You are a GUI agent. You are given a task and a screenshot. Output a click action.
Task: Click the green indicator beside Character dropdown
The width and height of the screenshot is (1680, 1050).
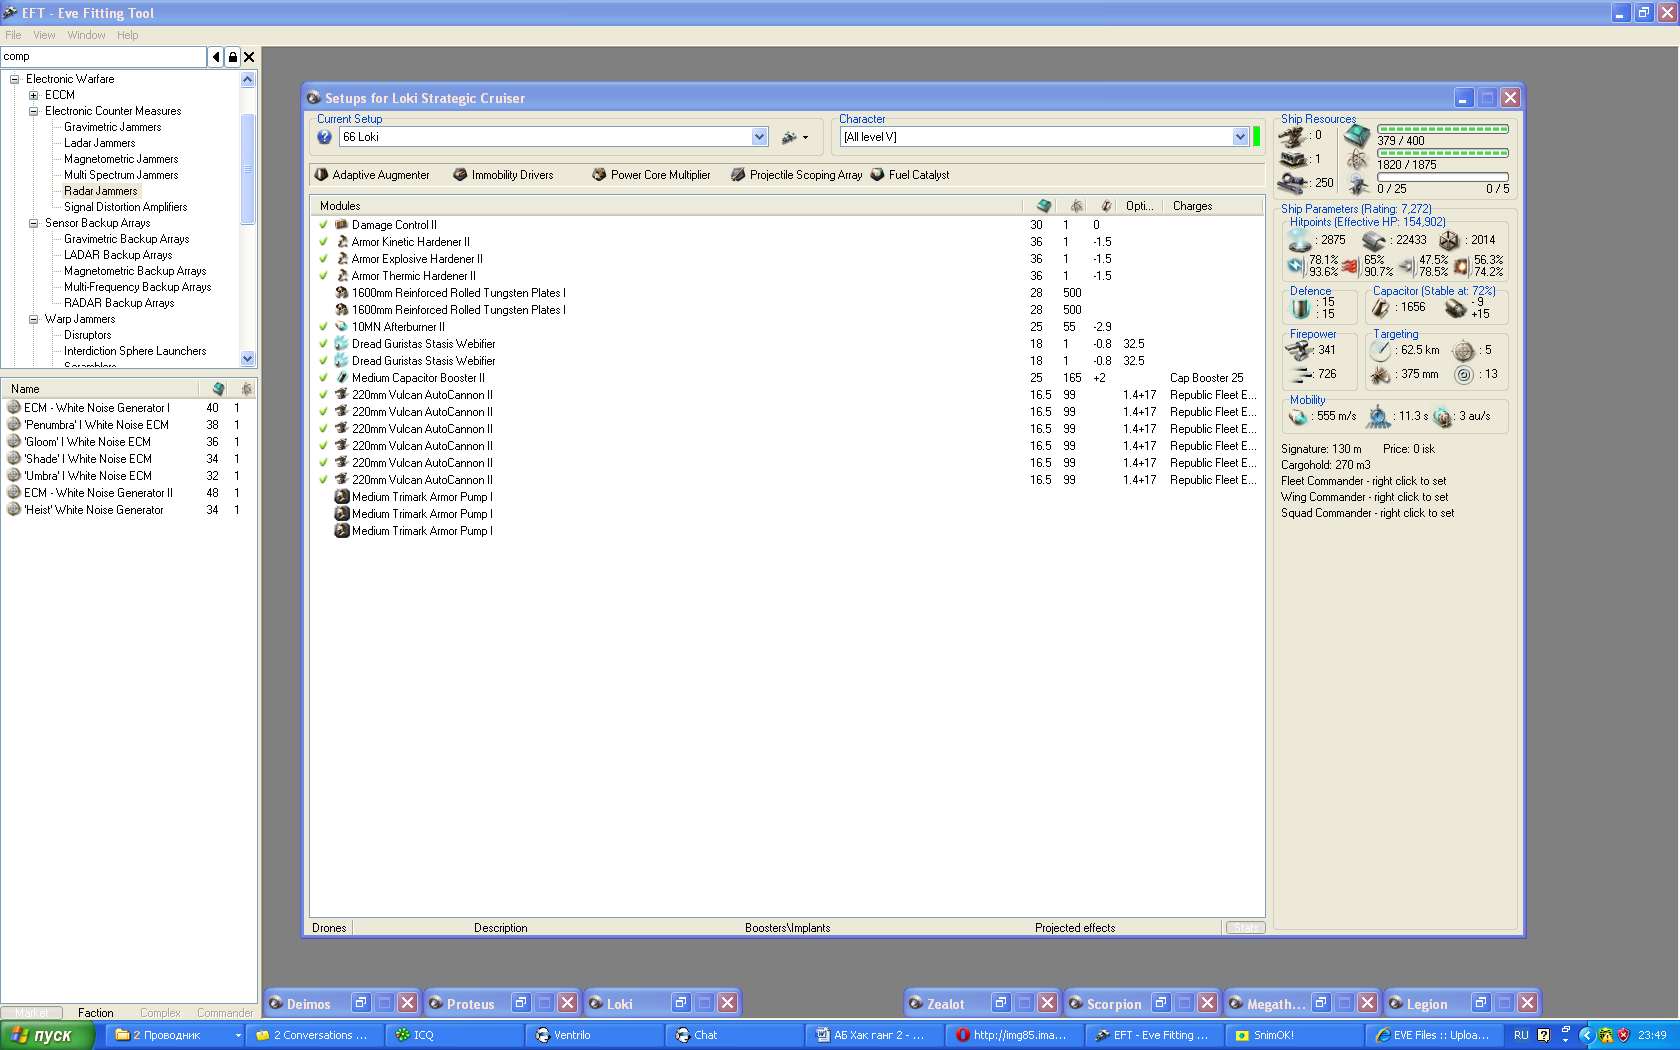point(1257,137)
